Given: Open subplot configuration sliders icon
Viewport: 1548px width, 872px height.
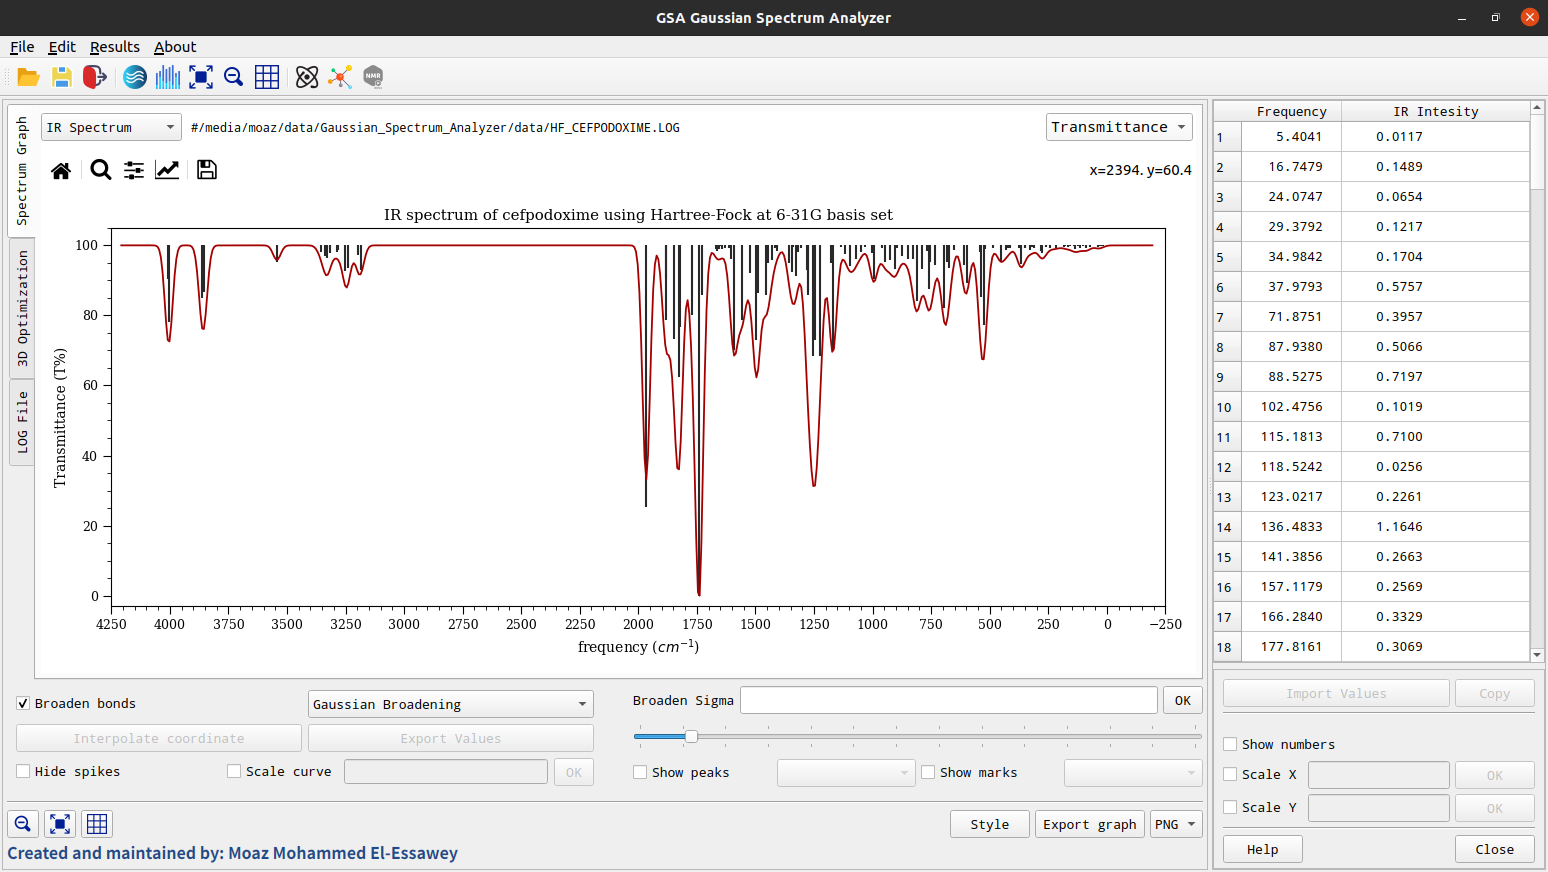Looking at the screenshot, I should [x=134, y=170].
